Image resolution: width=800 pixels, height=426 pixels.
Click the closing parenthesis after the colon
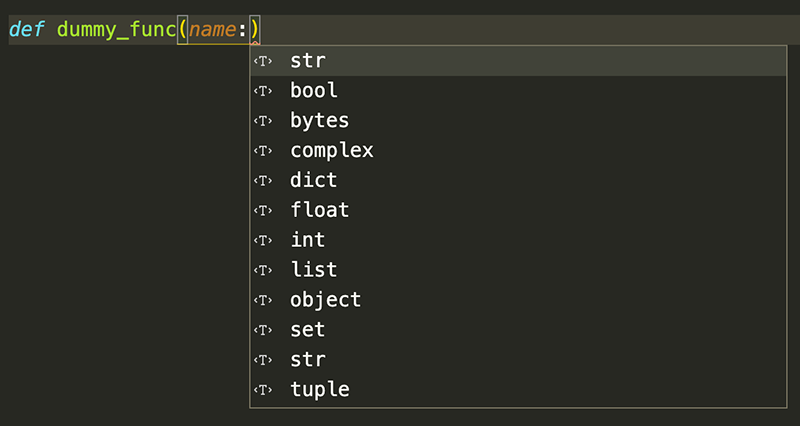(255, 30)
